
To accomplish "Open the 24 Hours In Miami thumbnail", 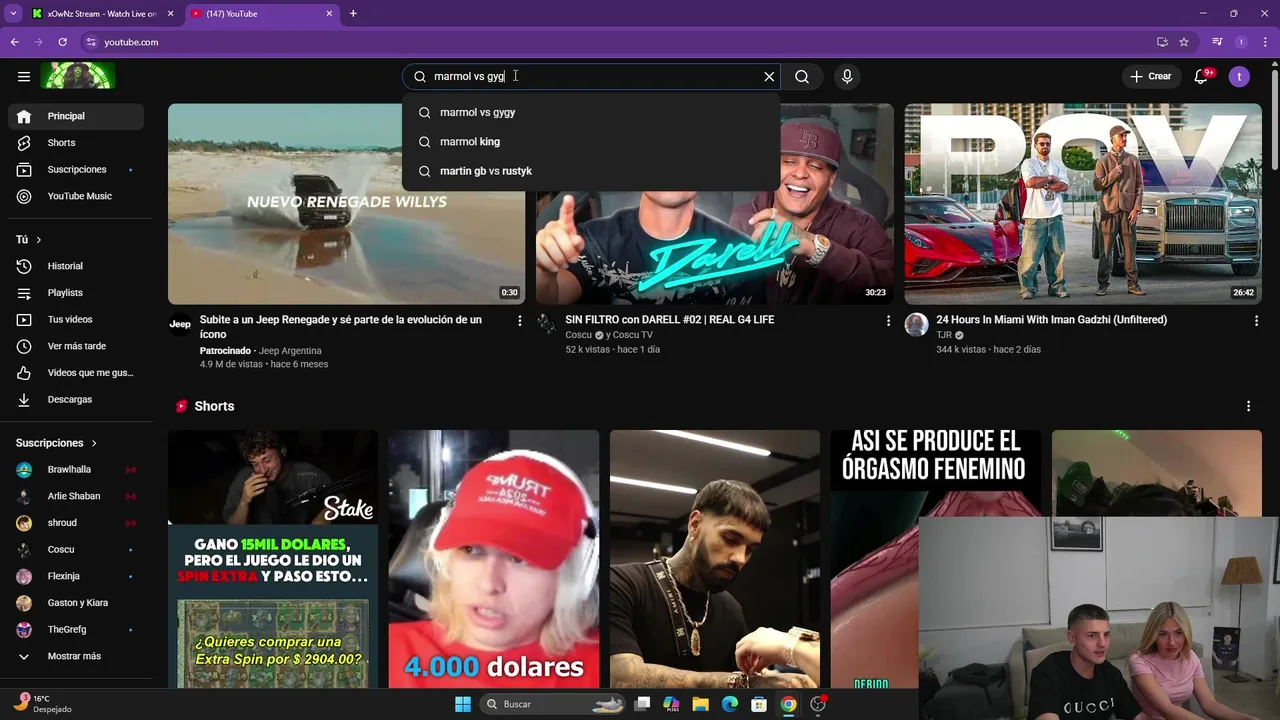I will pyautogui.click(x=1083, y=204).
